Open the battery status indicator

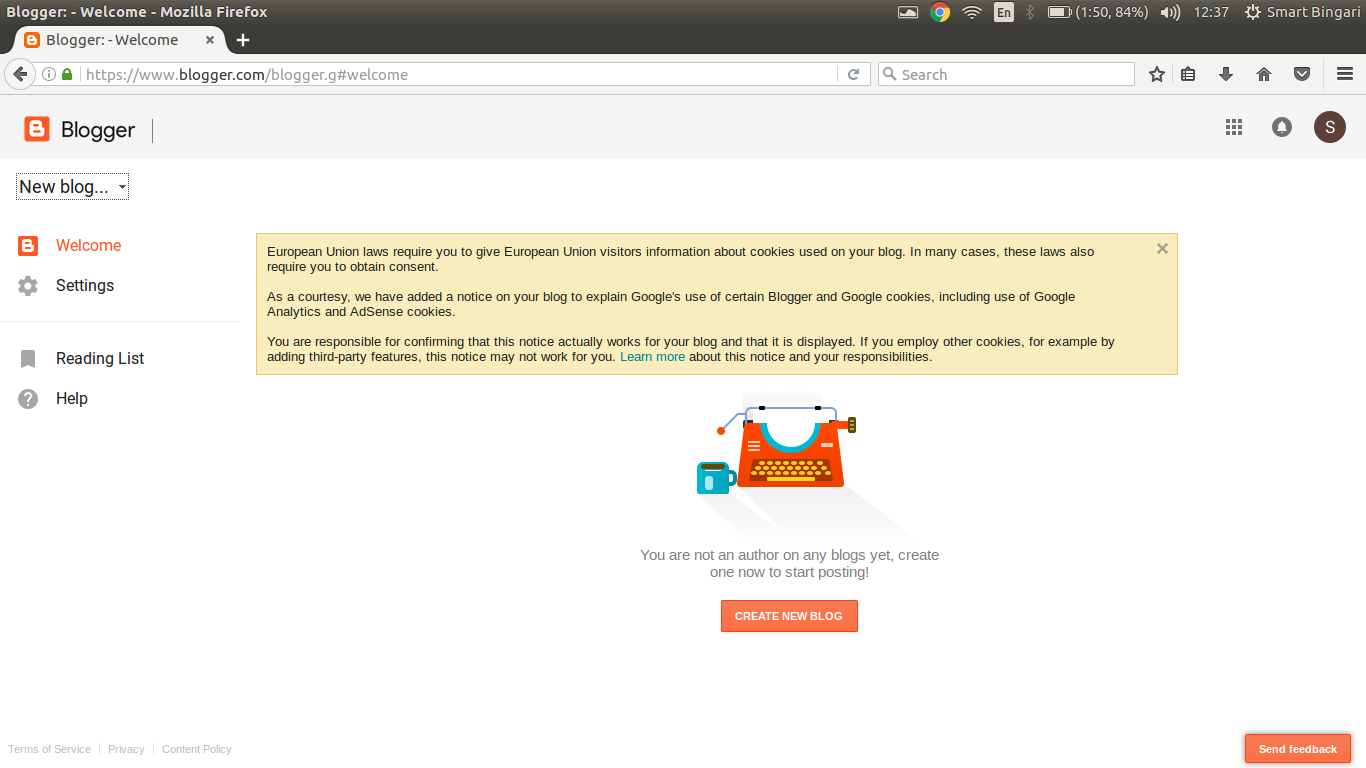coord(1097,12)
